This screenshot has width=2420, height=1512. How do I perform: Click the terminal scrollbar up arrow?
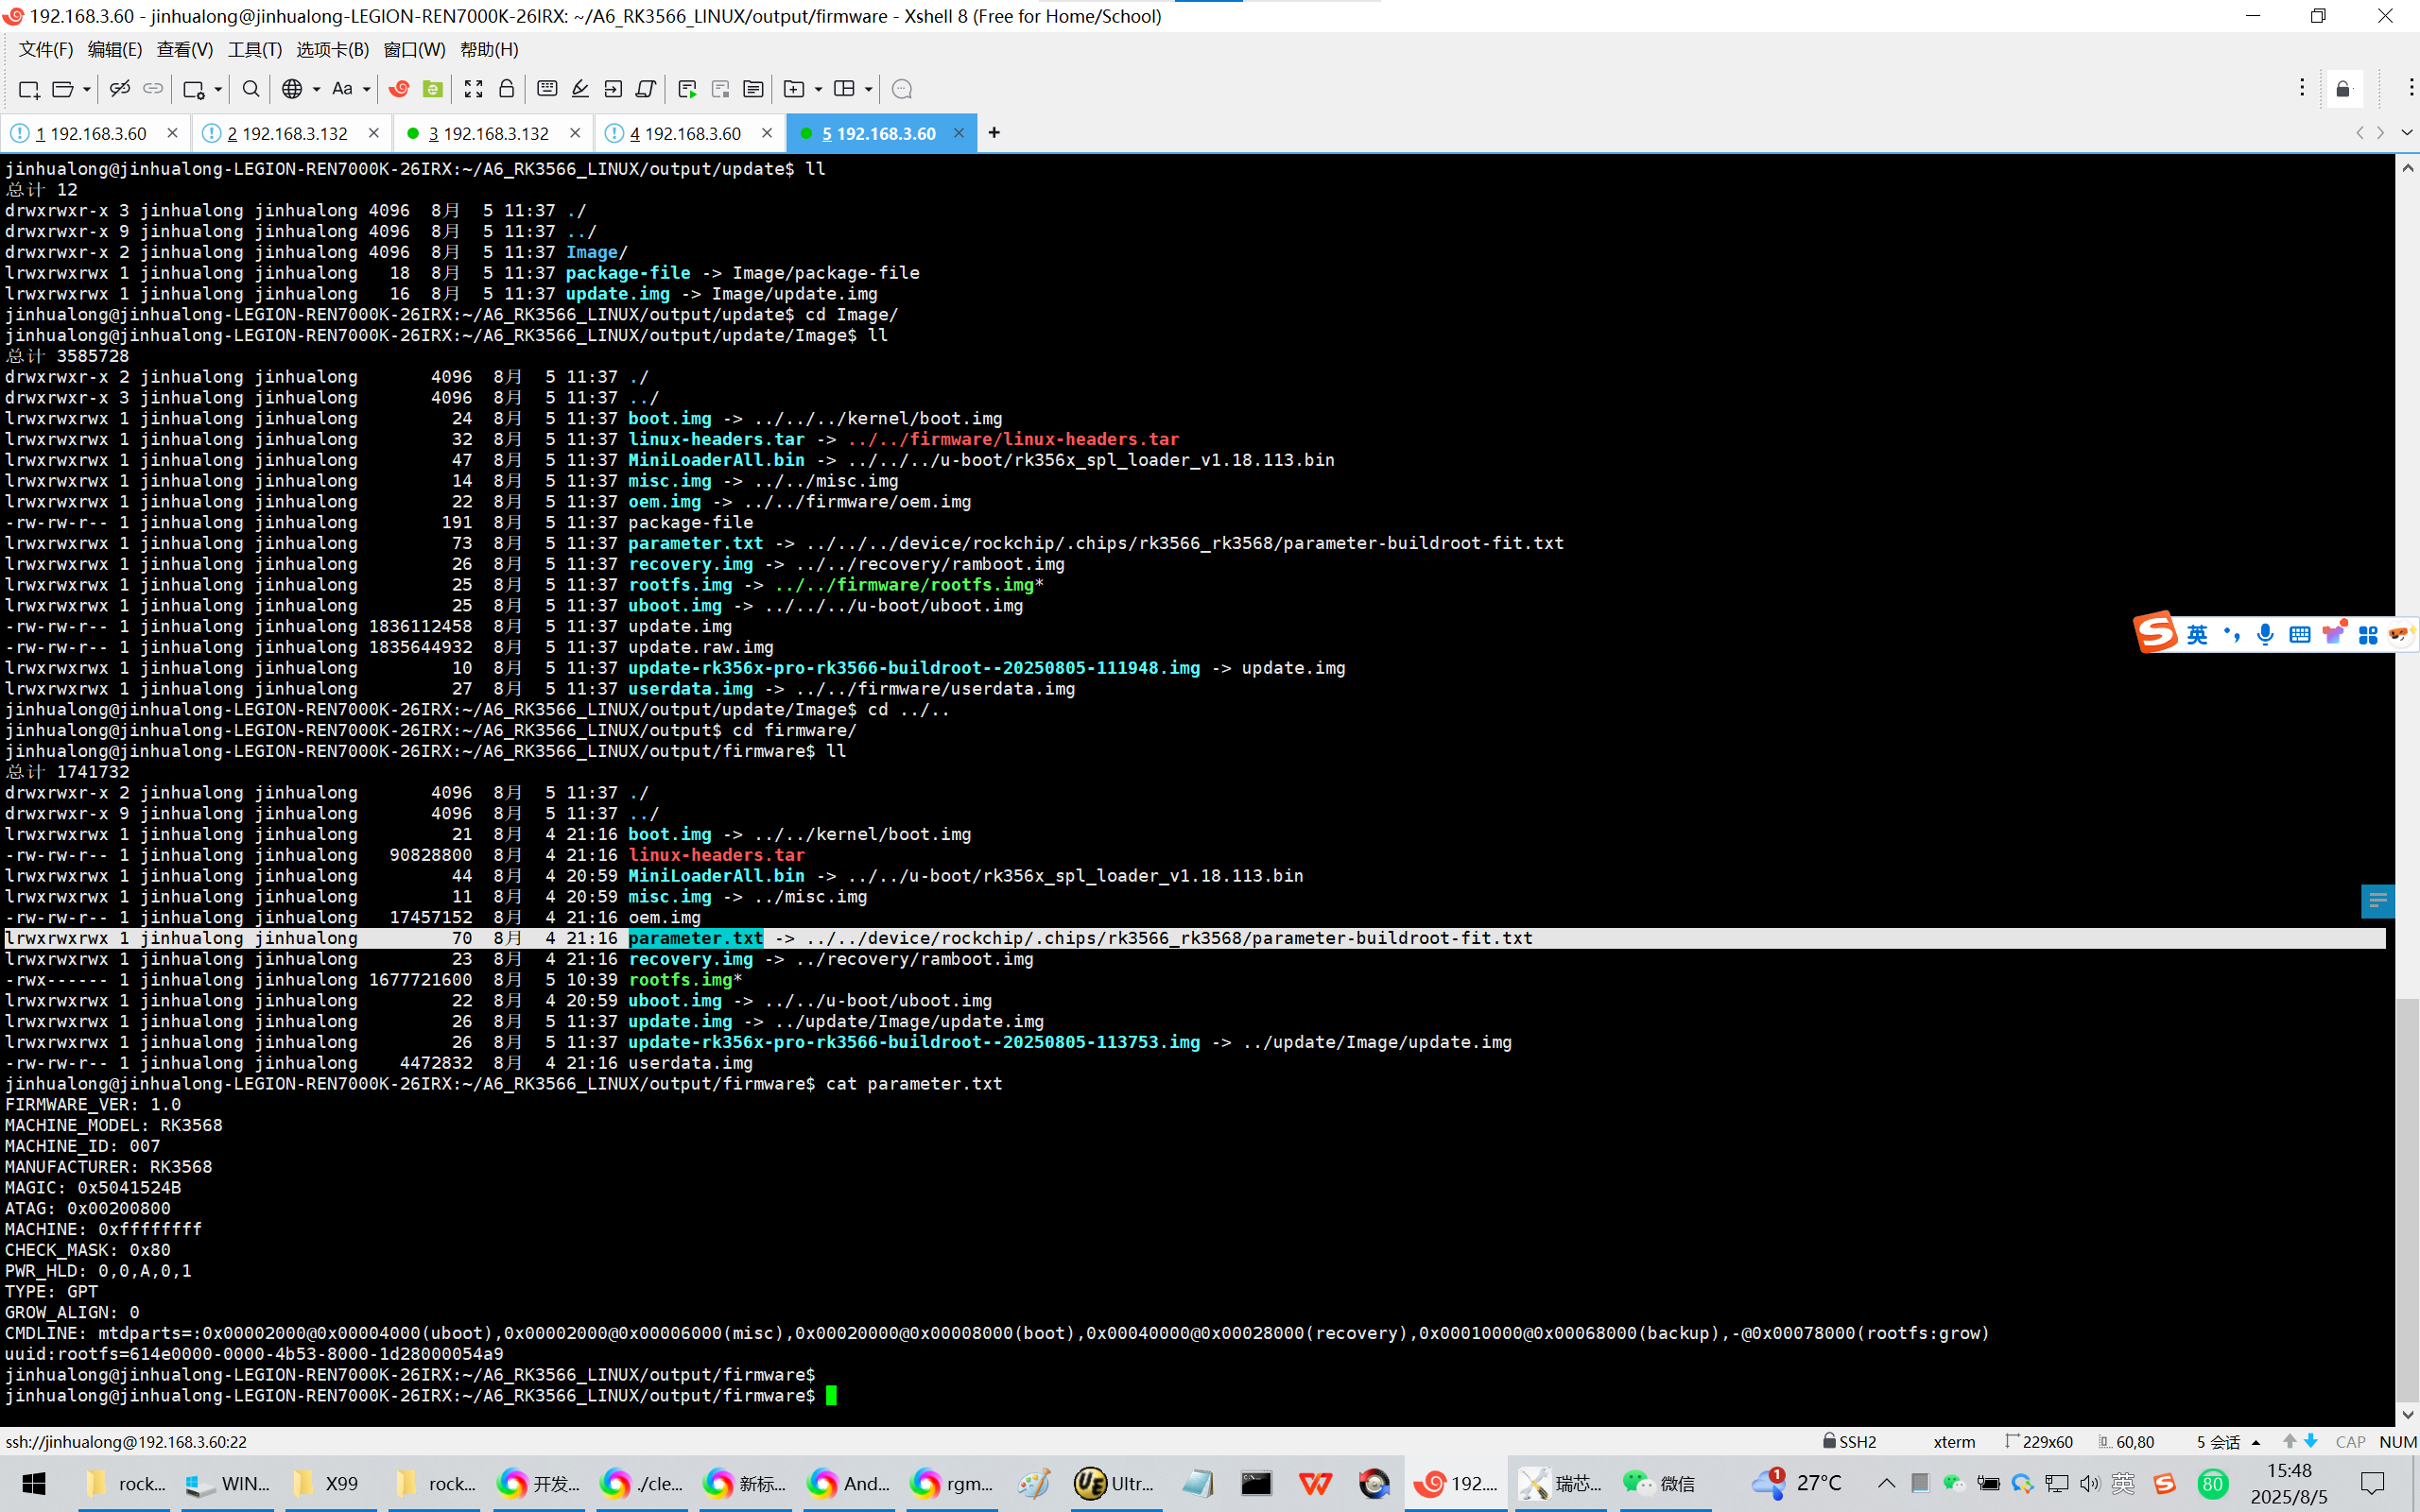(2407, 168)
